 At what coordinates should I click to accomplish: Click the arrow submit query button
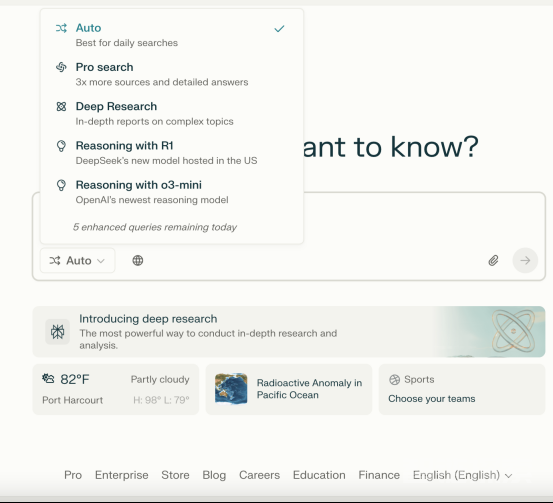click(525, 261)
